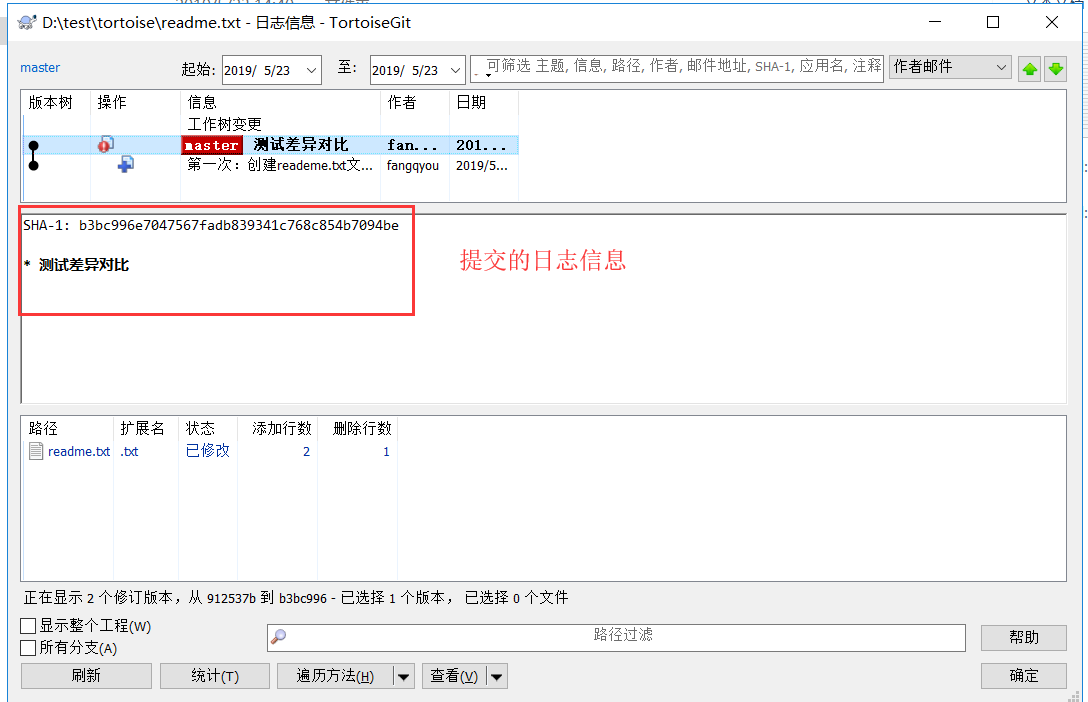1088x702 pixels.
Task: Select the red master branch label
Action: point(211,144)
